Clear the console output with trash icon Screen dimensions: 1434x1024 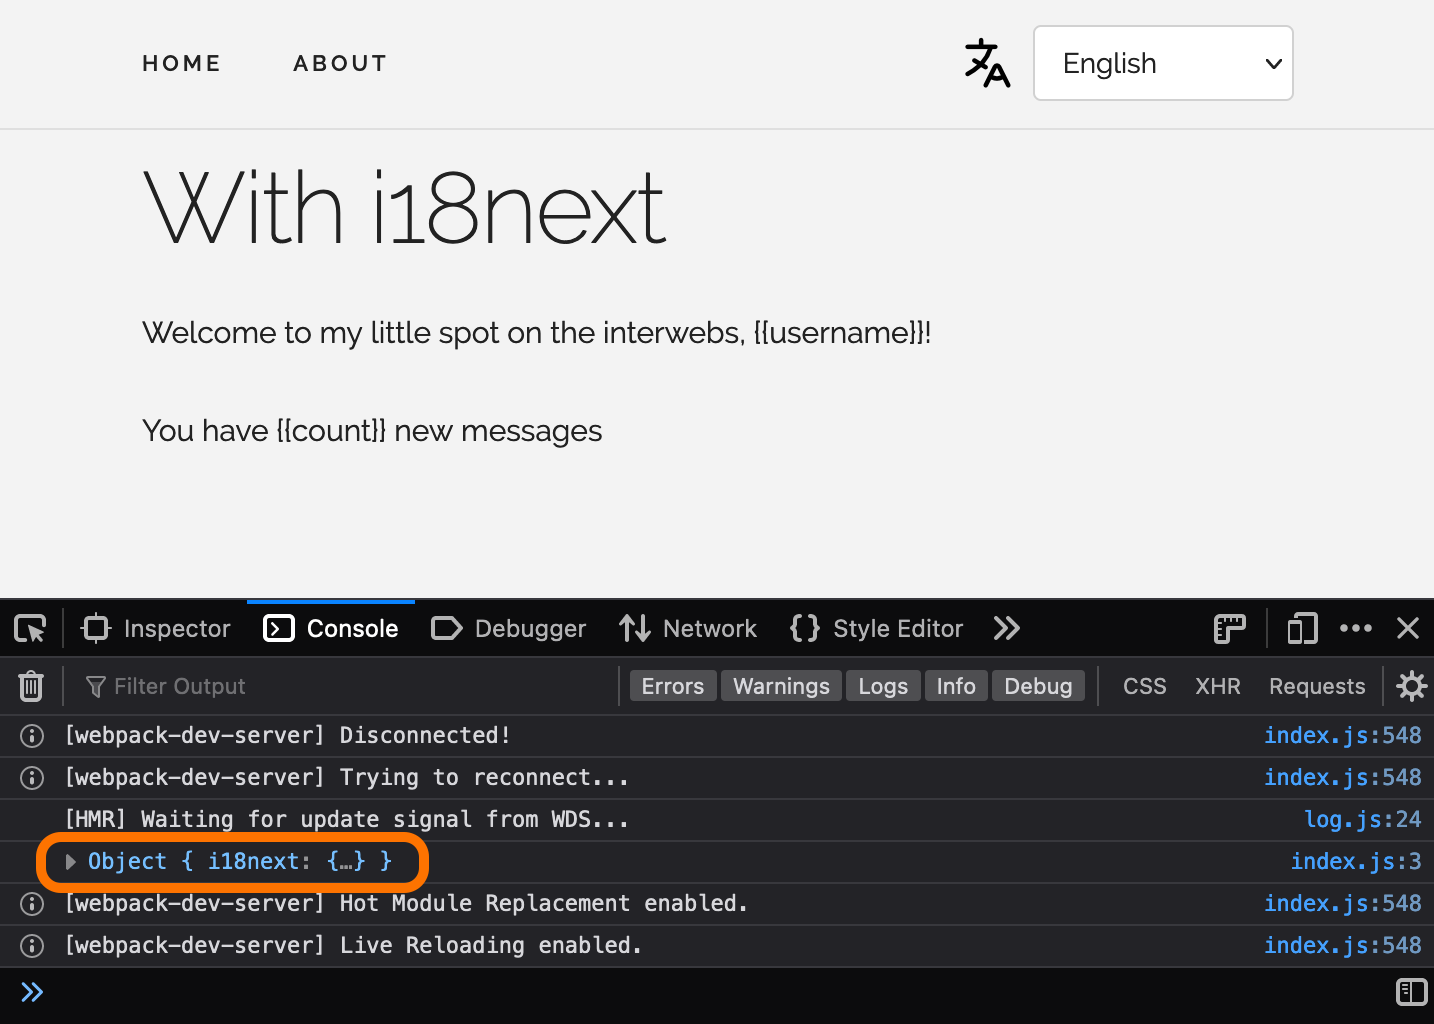(30, 686)
